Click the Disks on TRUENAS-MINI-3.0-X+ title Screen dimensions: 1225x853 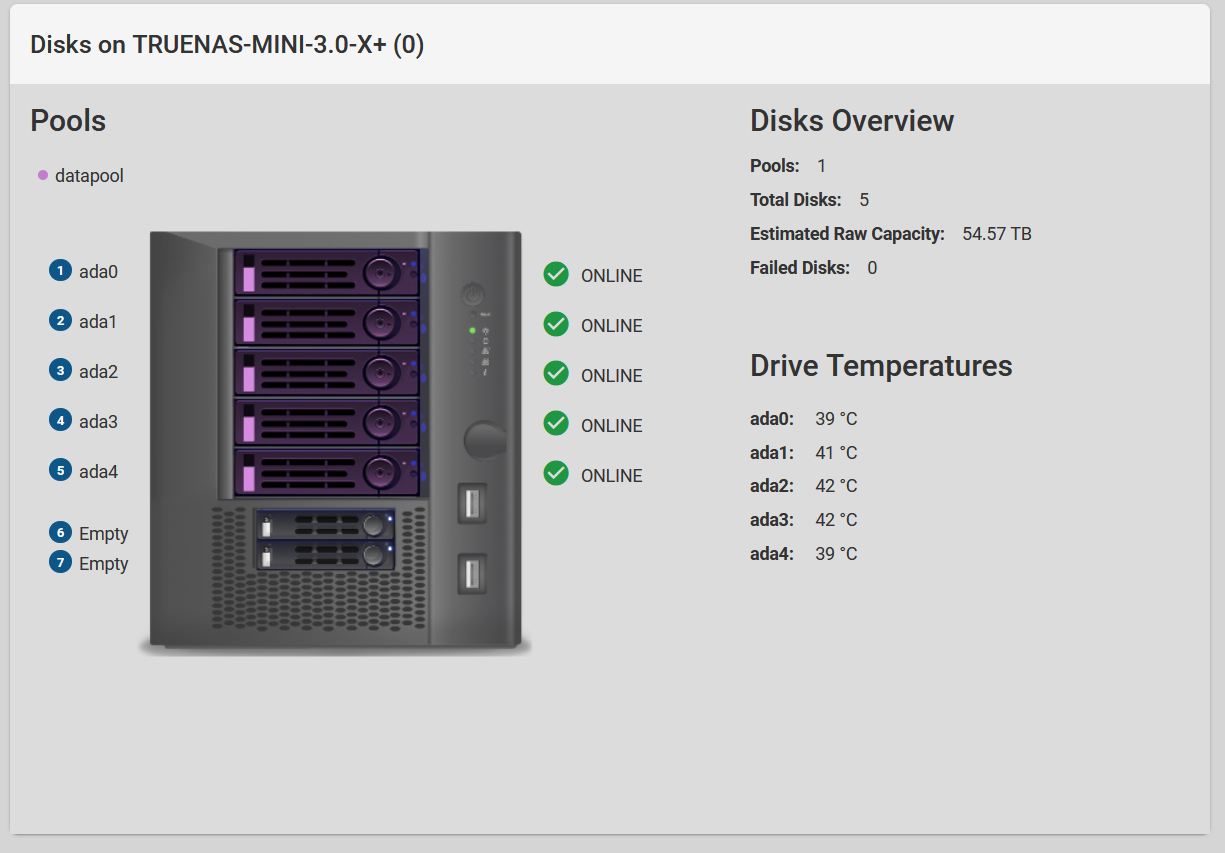[x=227, y=45]
